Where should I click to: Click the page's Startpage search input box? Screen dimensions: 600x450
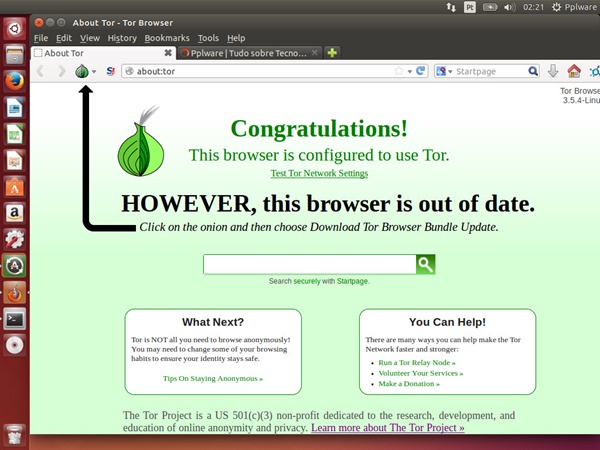point(310,264)
